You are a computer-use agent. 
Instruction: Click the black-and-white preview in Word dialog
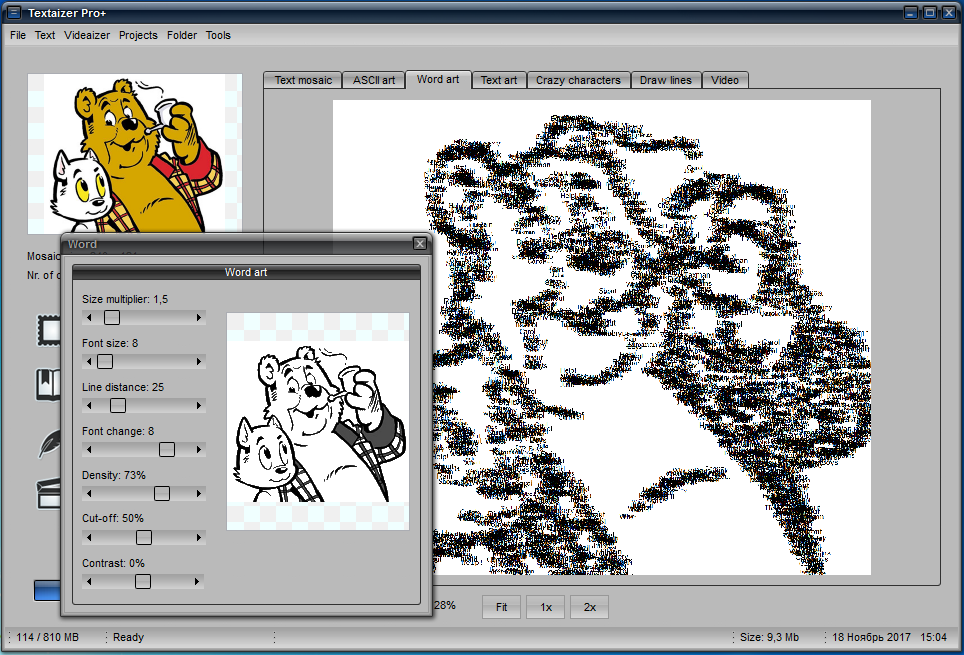coord(318,421)
